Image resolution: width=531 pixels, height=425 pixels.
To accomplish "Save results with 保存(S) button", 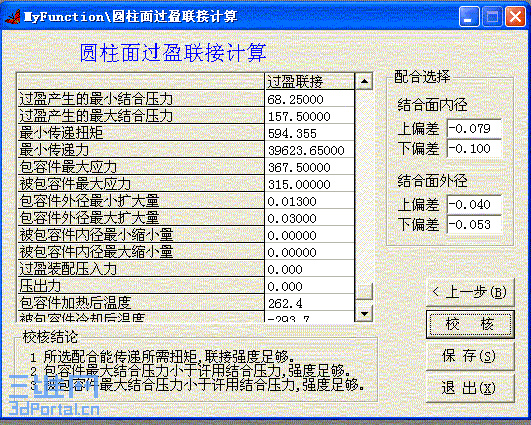I will 470,356.
